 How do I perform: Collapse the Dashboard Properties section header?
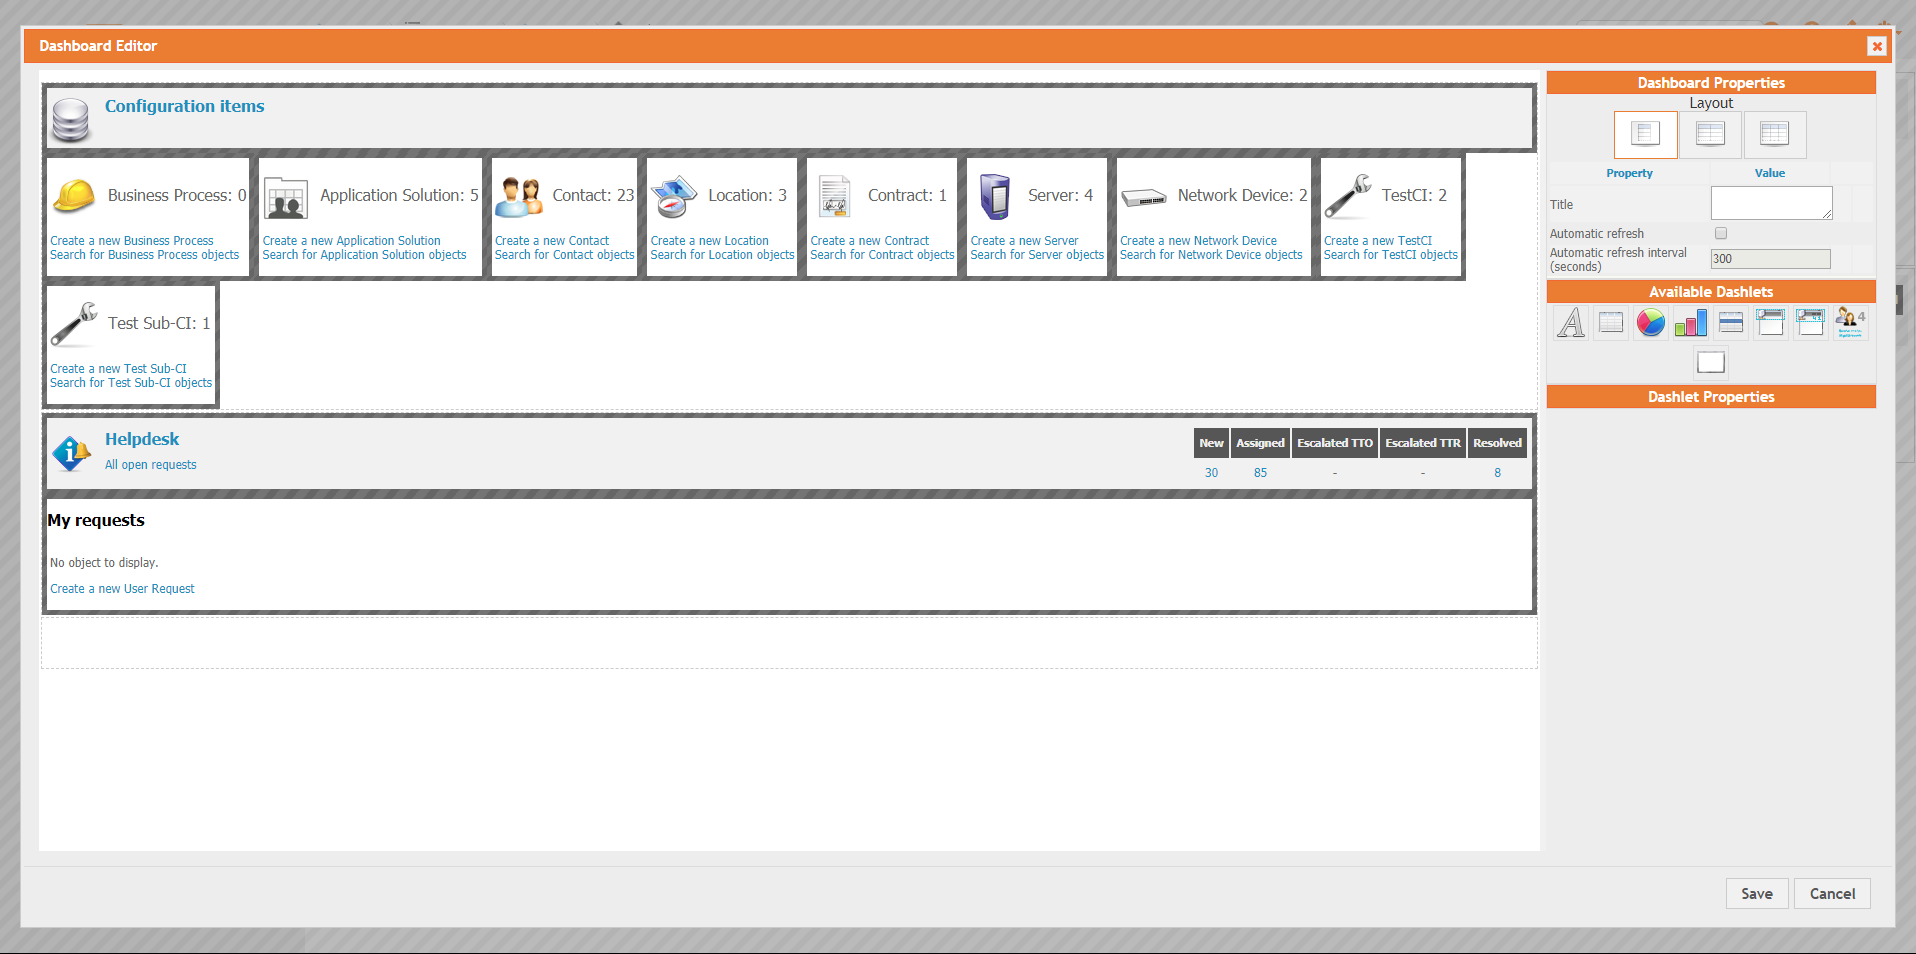(x=1710, y=83)
